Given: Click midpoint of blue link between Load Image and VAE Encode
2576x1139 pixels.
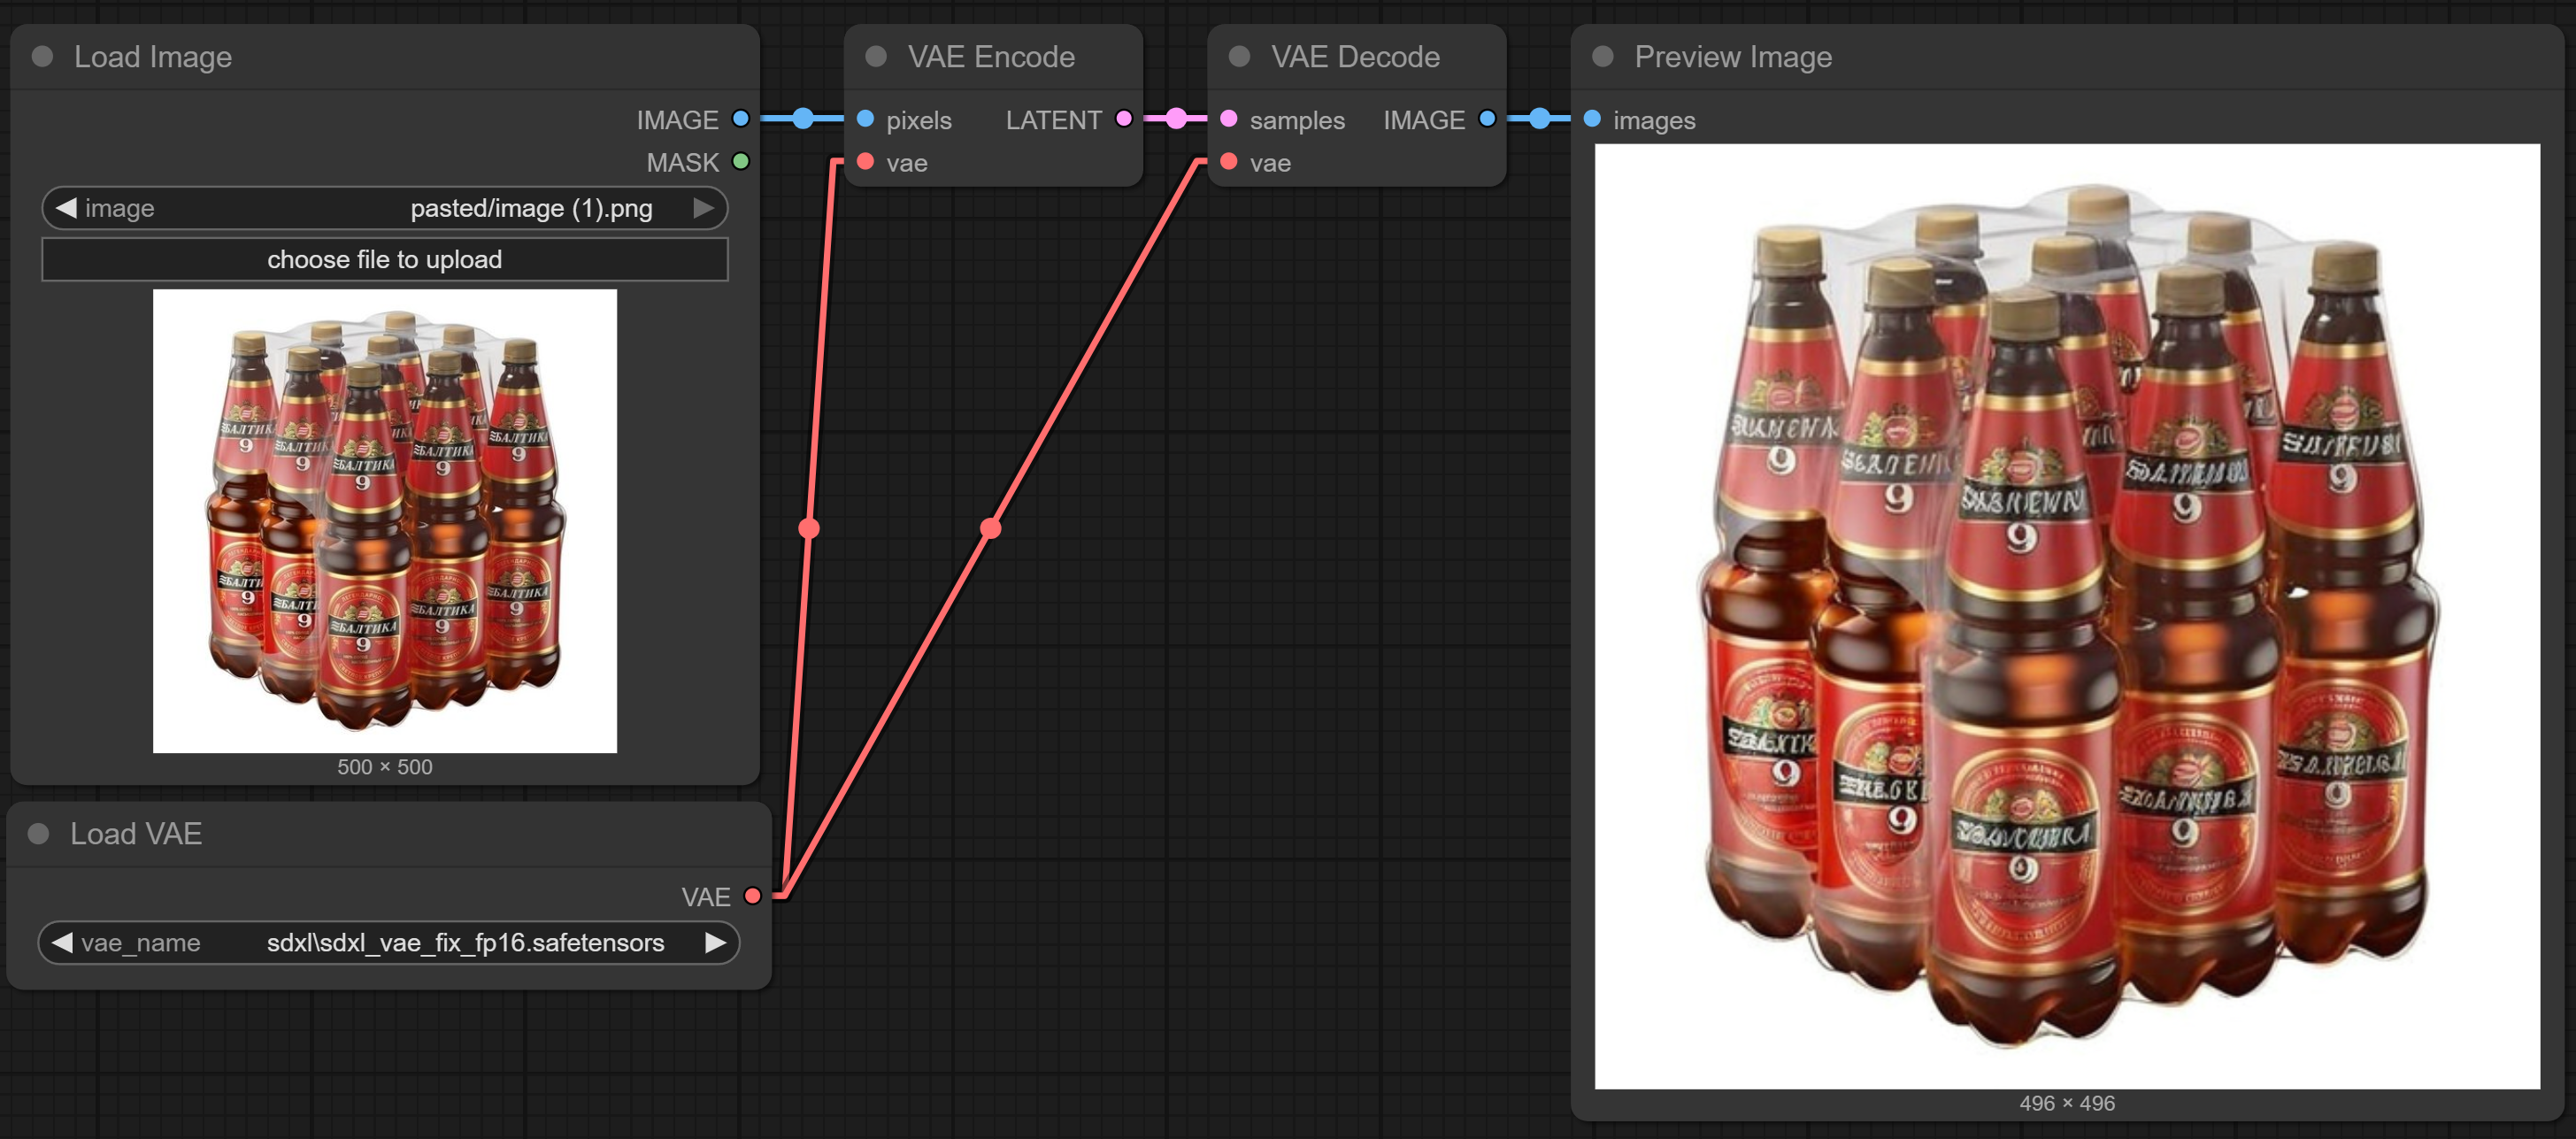Looking at the screenshot, I should point(803,119).
